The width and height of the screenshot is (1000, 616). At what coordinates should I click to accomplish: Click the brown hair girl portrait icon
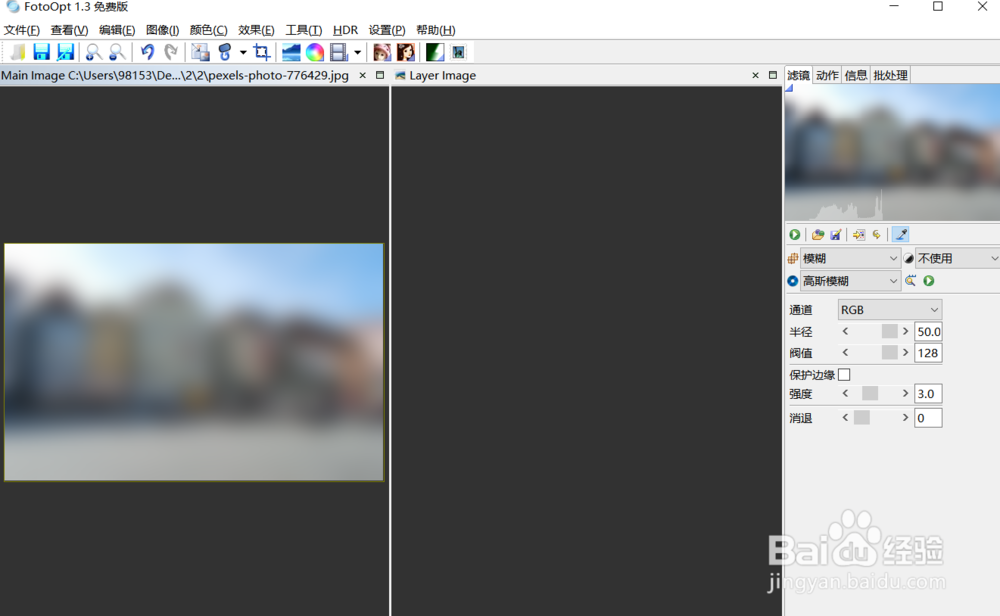406,52
